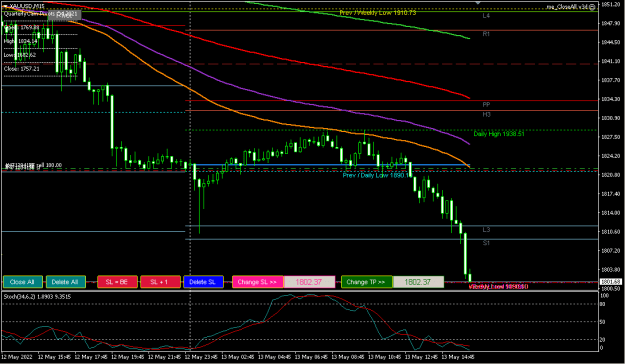625x364 pixels.
Task: Click the Delete All button
Action: pos(66,282)
